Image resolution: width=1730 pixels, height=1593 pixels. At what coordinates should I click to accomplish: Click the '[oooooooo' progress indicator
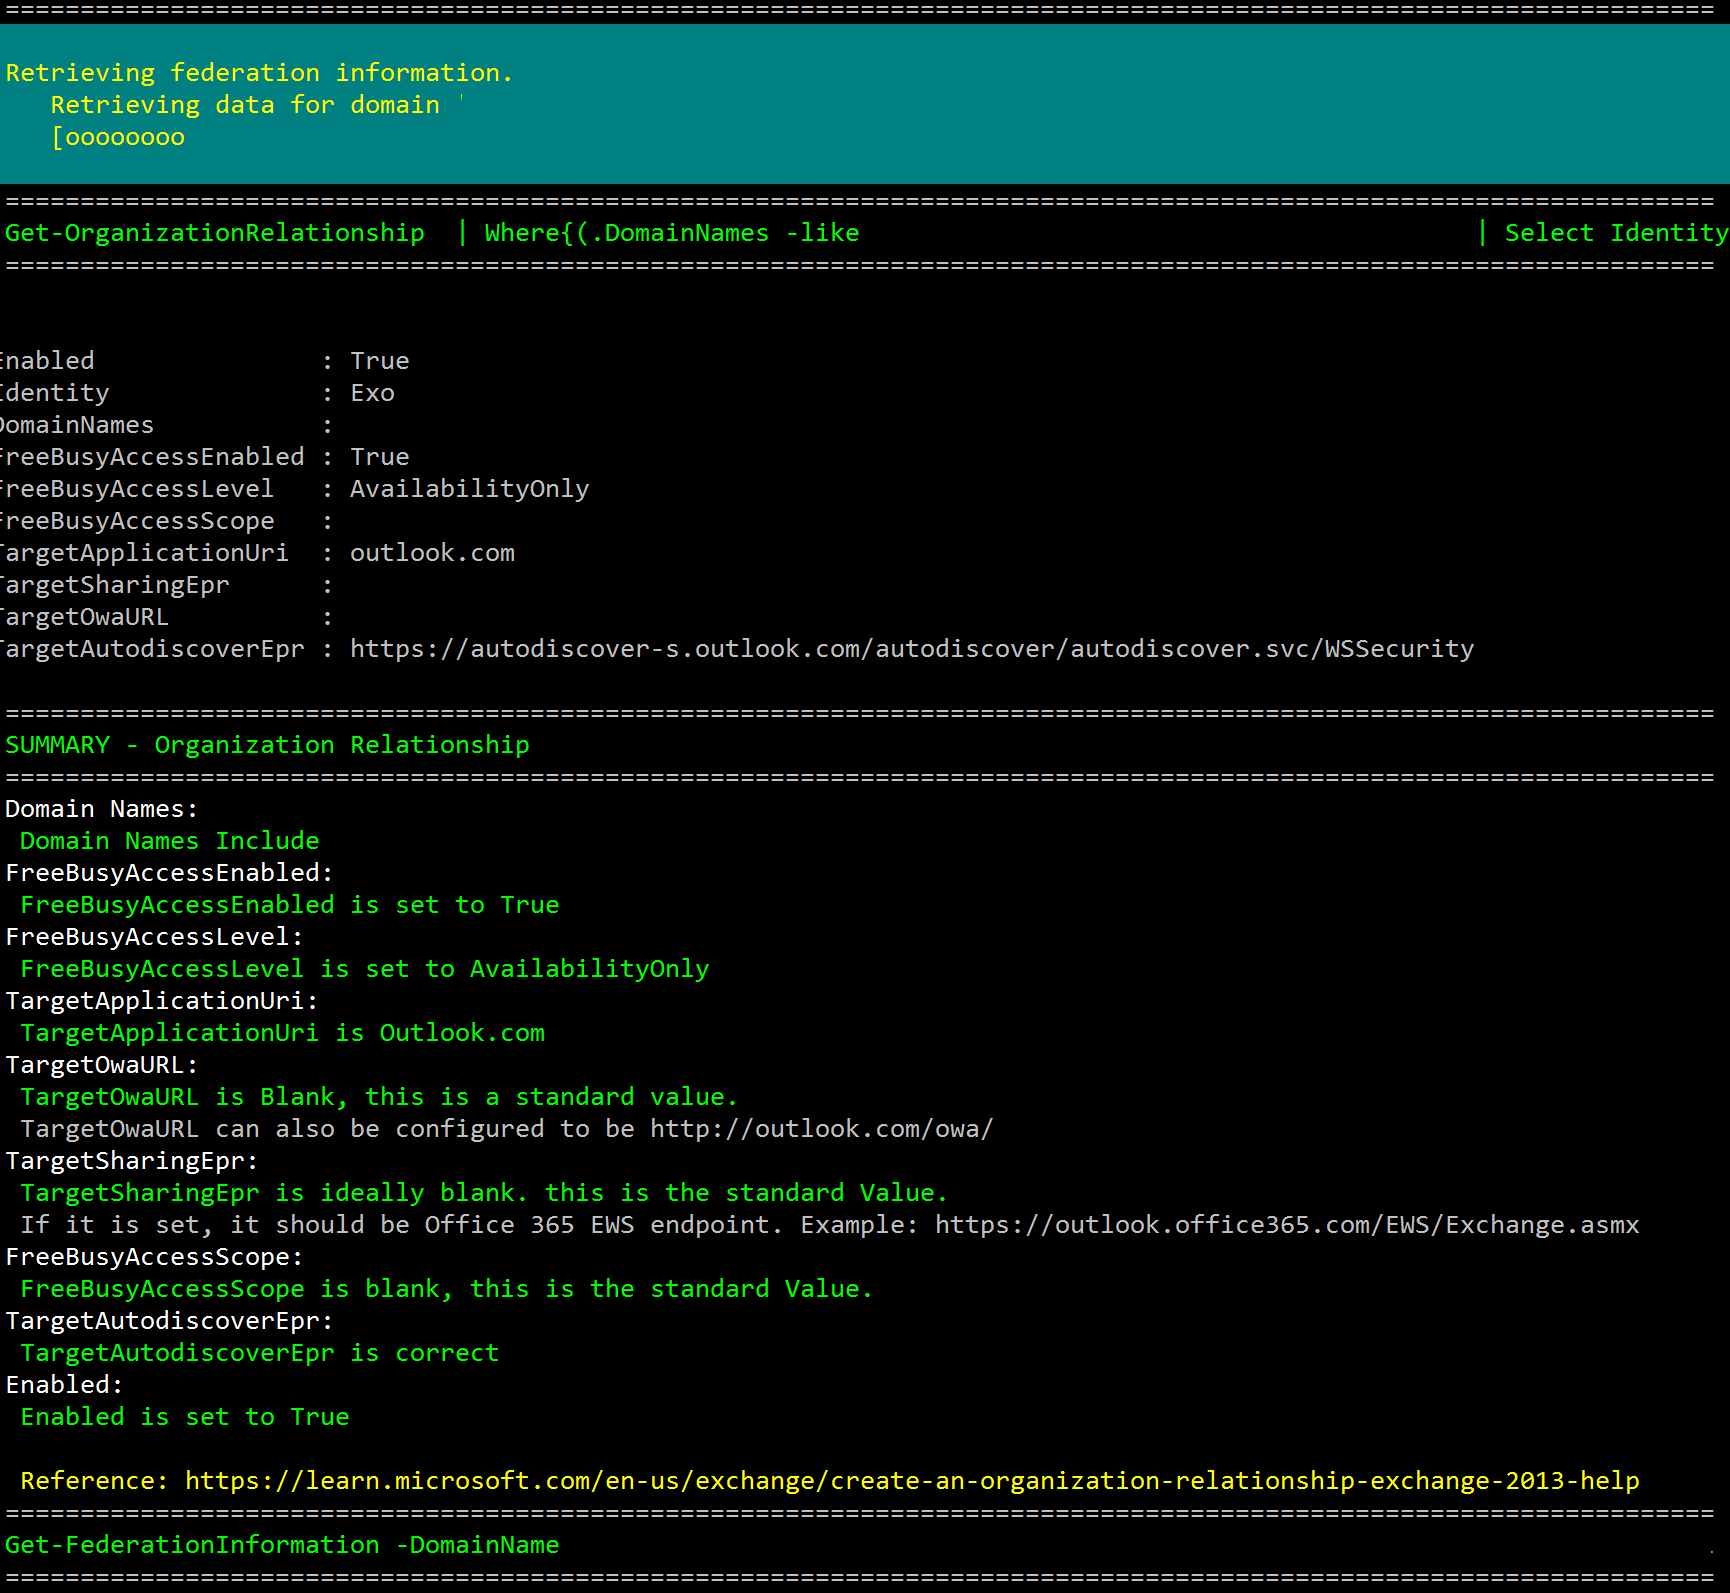[118, 137]
